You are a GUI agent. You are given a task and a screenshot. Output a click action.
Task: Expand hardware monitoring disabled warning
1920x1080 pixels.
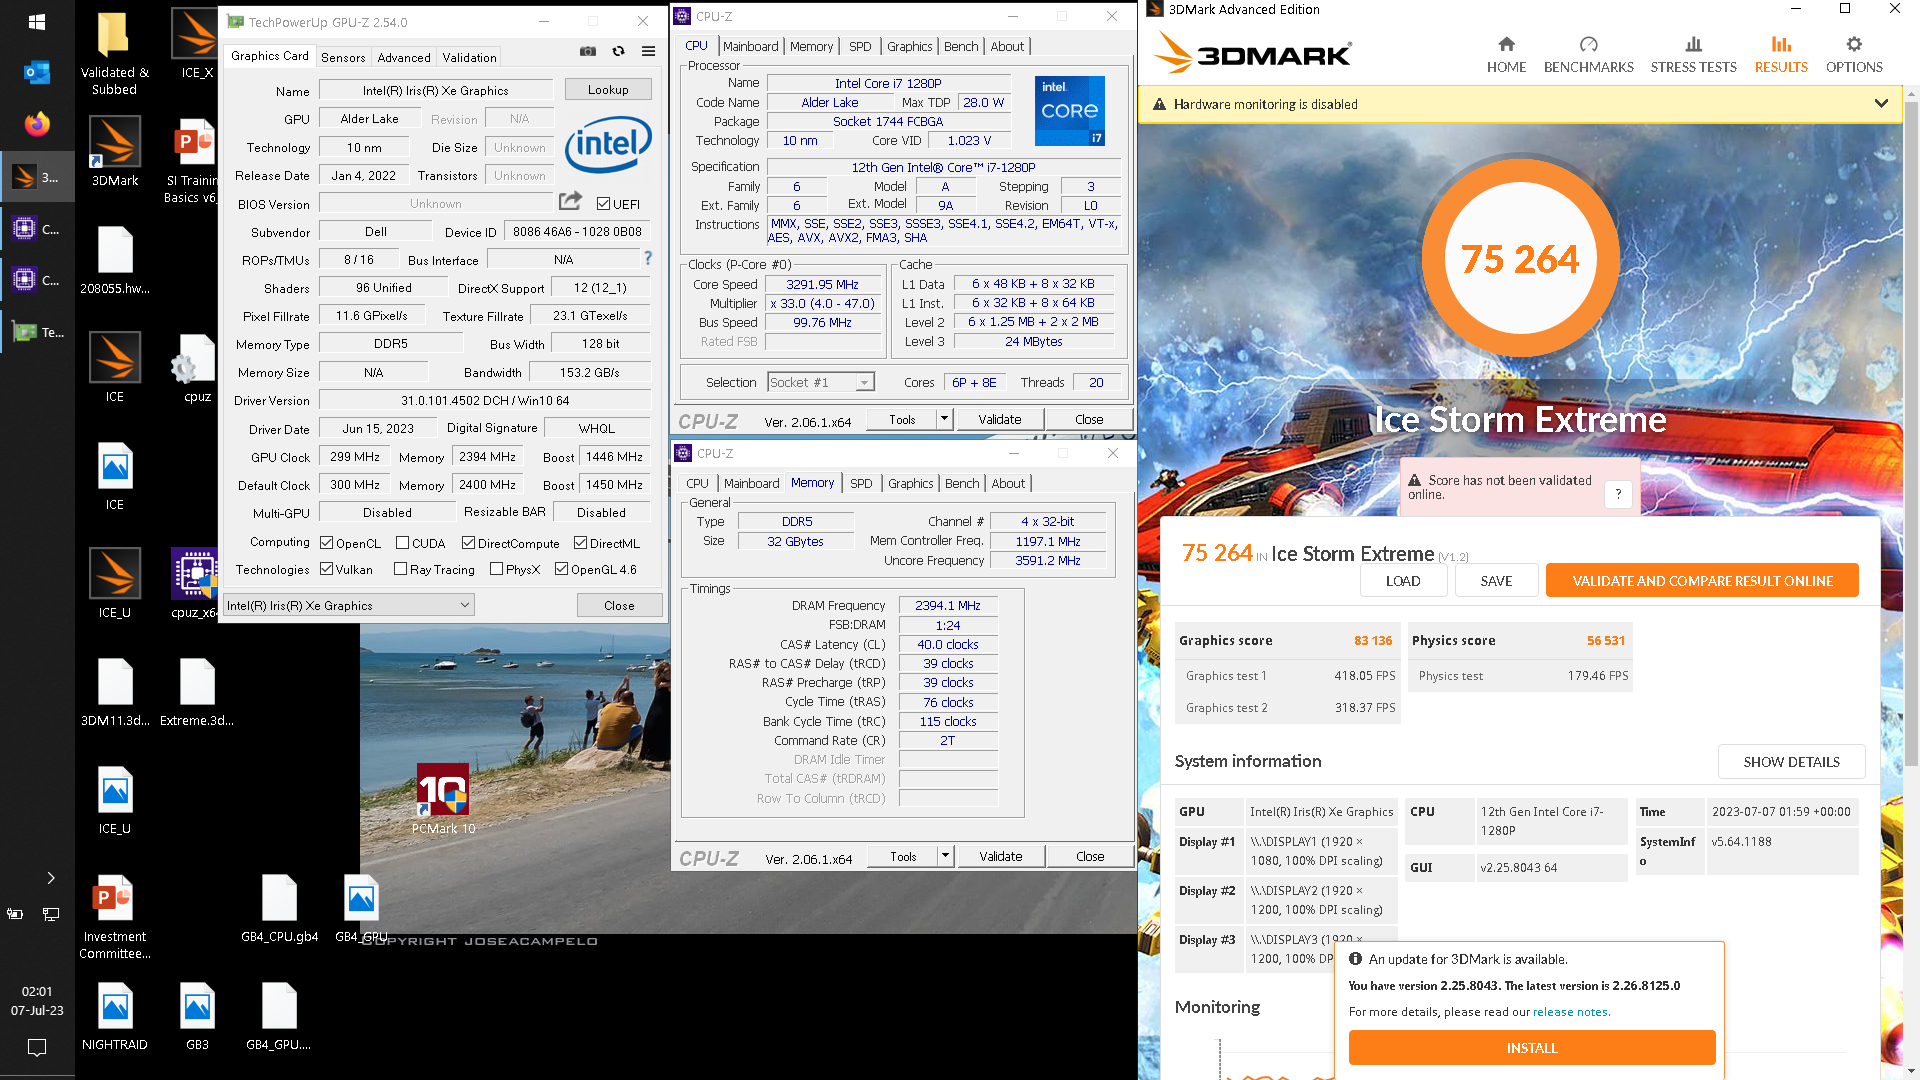click(1881, 104)
